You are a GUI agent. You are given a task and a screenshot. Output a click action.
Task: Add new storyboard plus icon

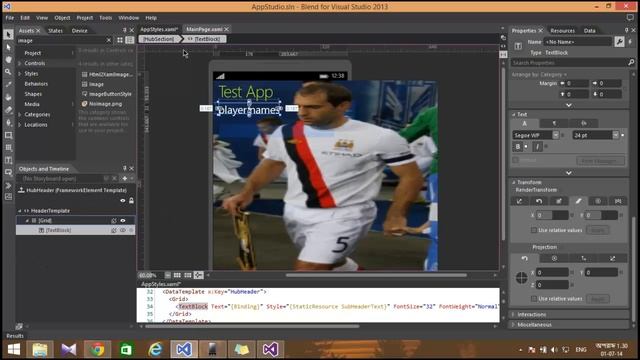(x=125, y=178)
